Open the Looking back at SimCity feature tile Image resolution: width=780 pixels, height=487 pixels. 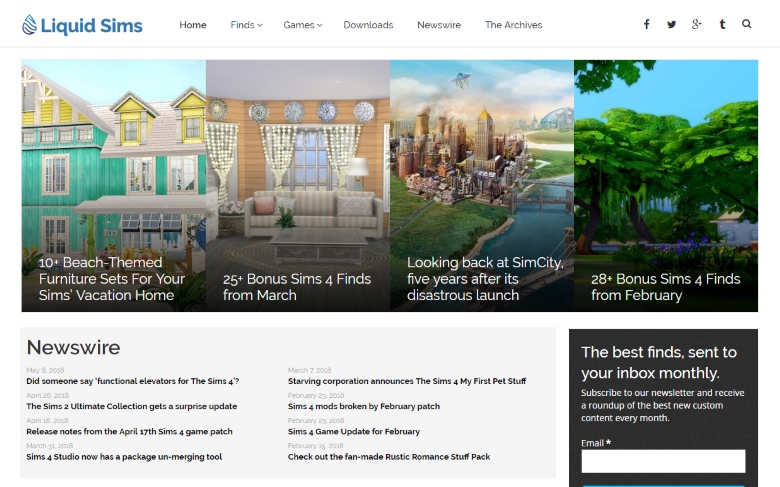pos(482,186)
